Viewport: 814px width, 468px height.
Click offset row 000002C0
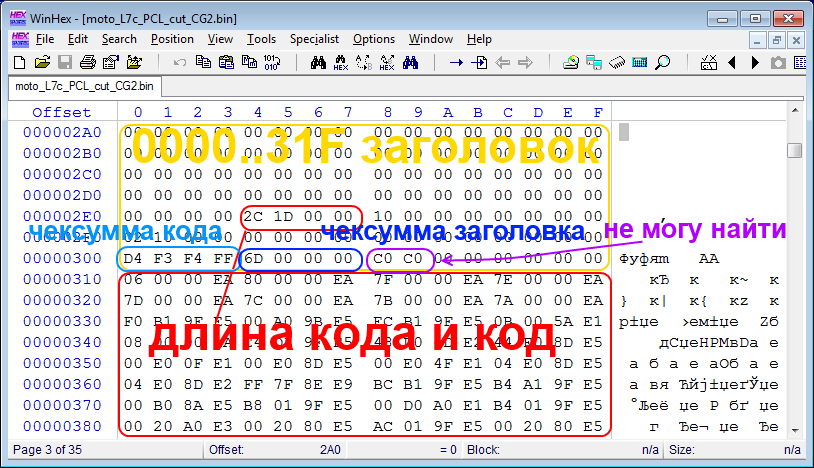pyautogui.click(x=62, y=174)
